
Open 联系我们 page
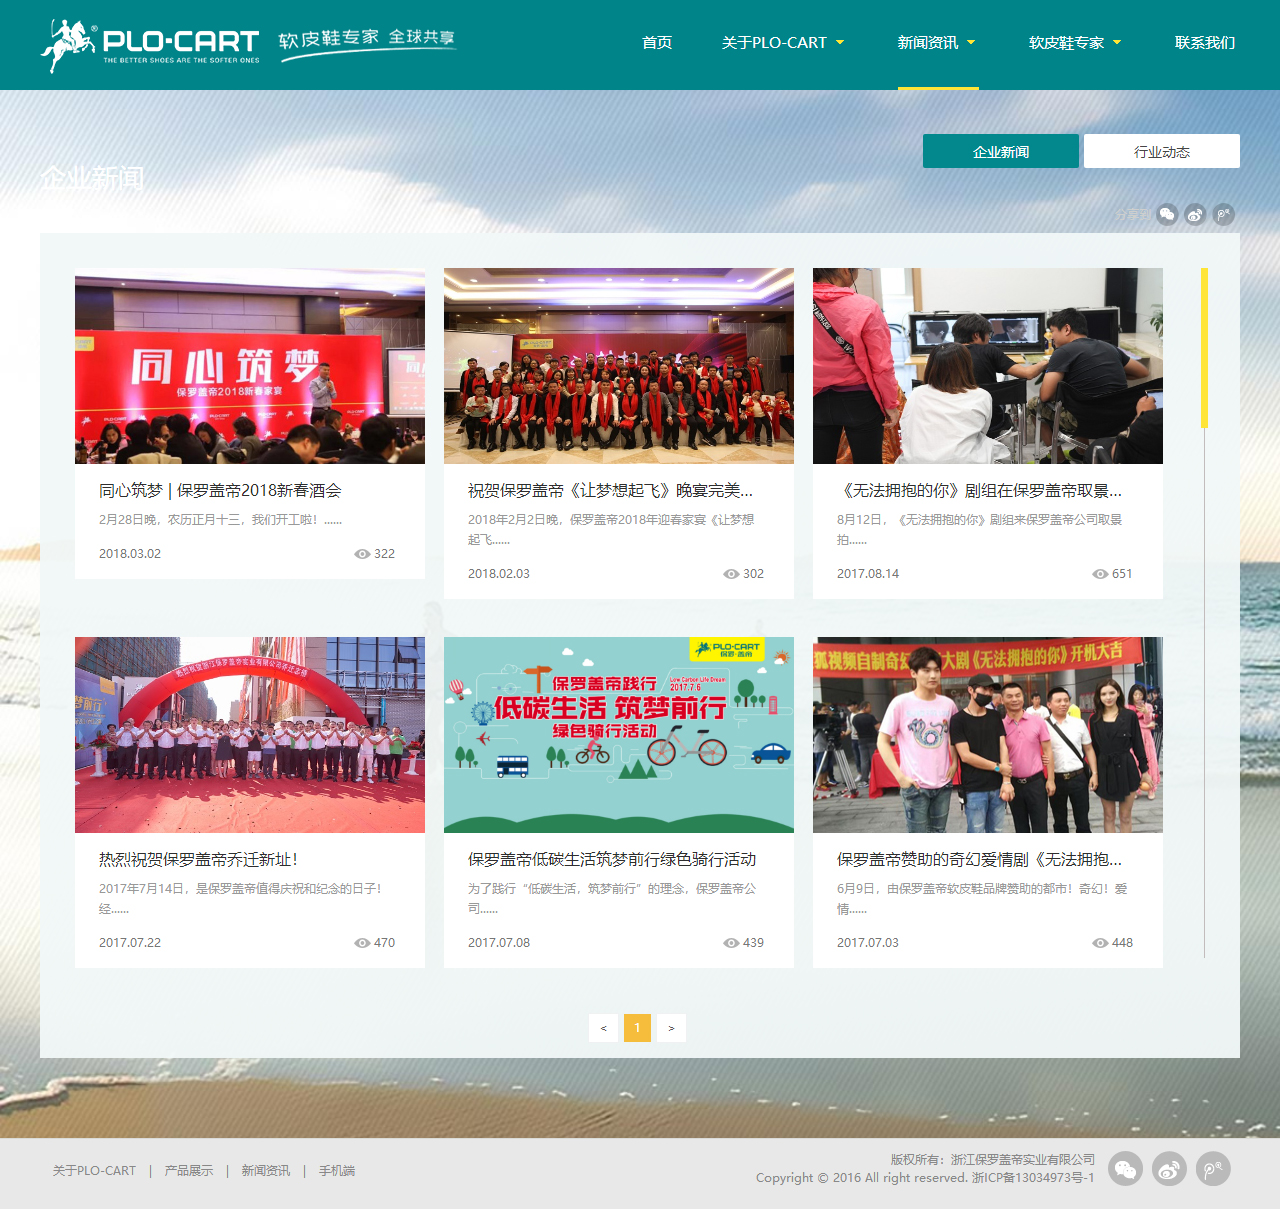(x=1205, y=42)
